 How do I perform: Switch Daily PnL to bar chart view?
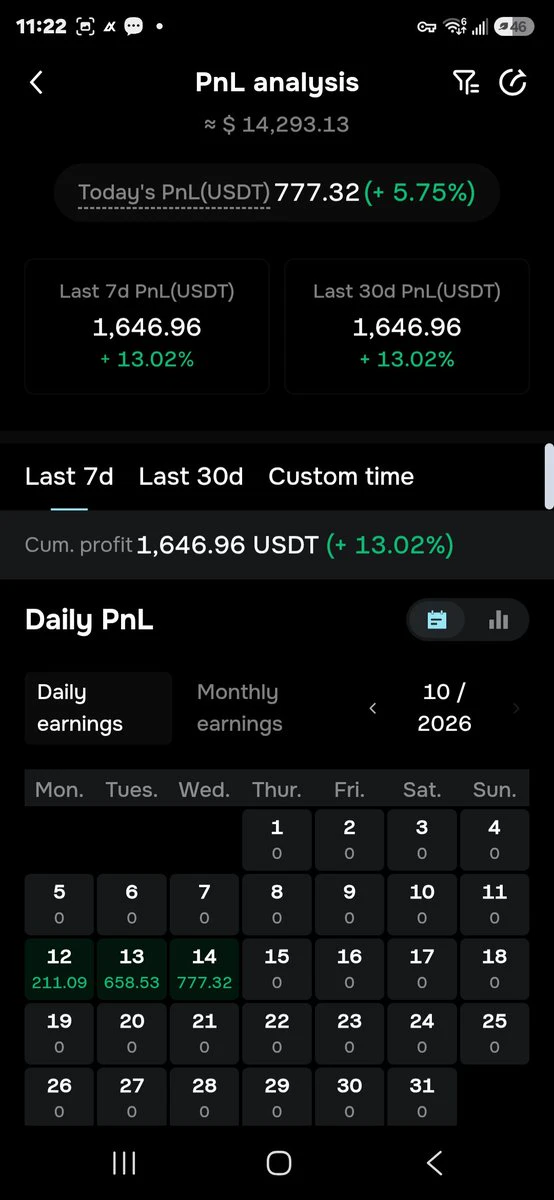tap(498, 621)
